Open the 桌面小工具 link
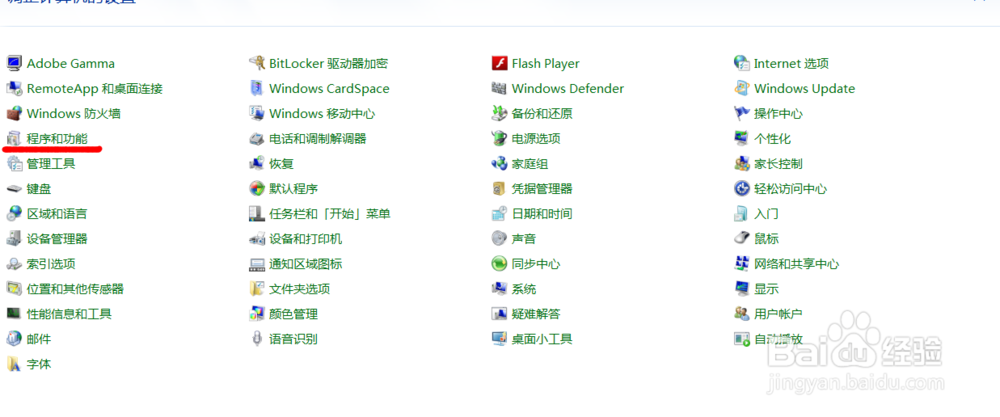Image resolution: width=1000 pixels, height=417 pixels. 542,339
